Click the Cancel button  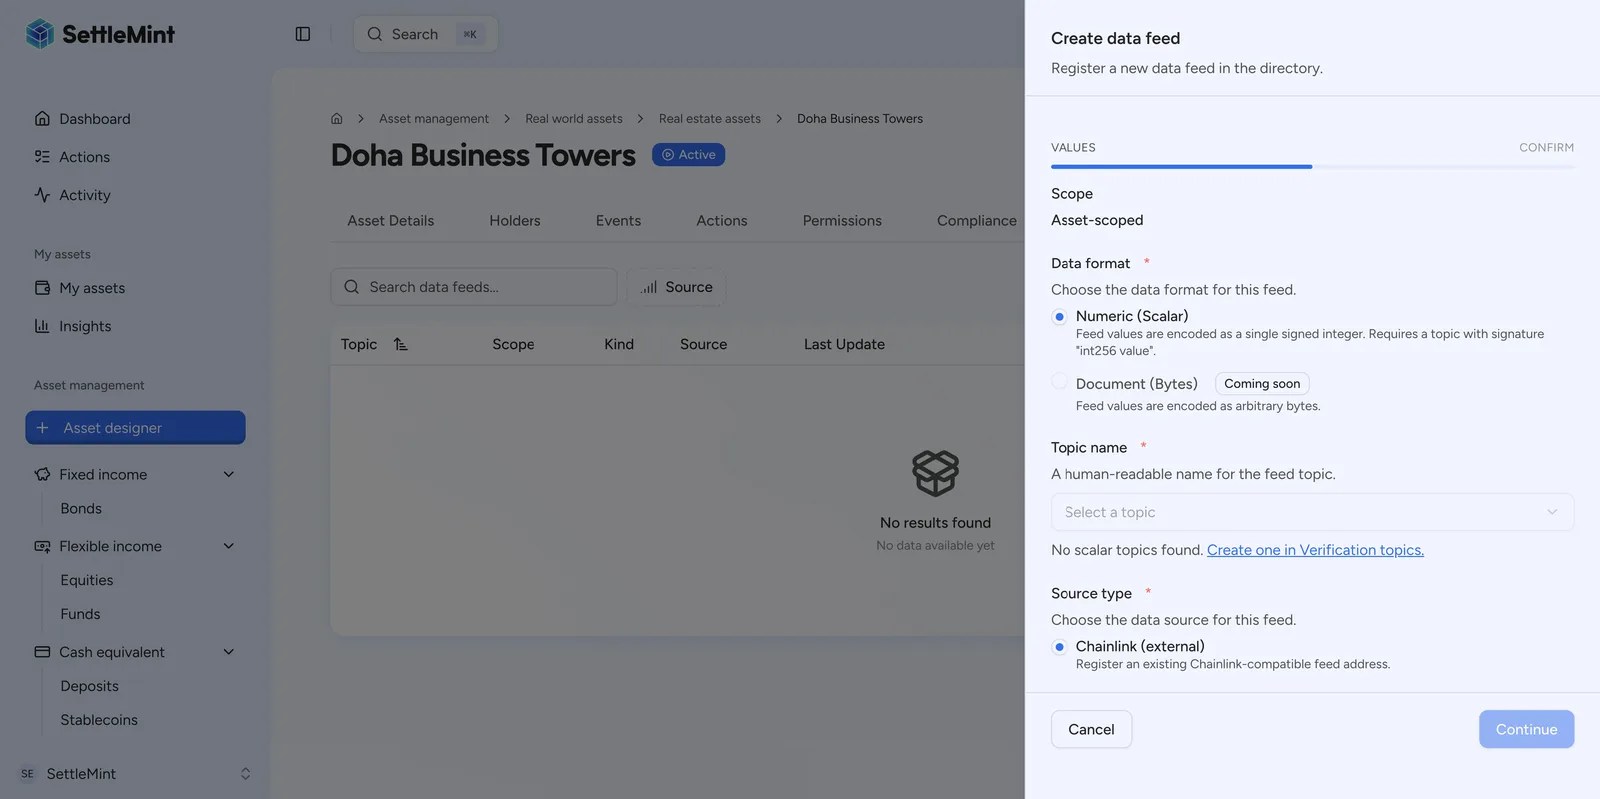1091,729
